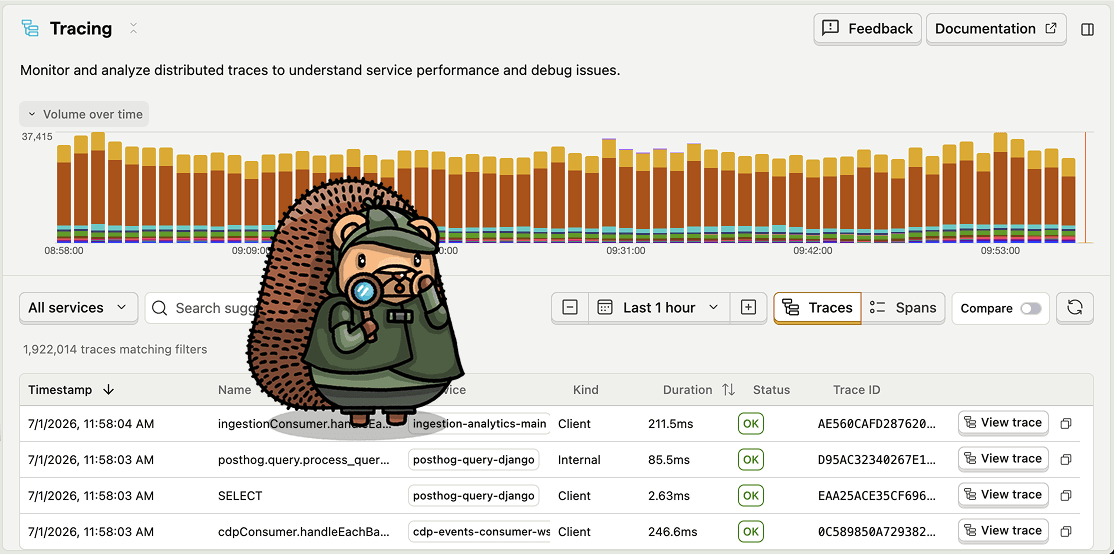The width and height of the screenshot is (1114, 554).
Task: Open the Last 1 hour date dropdown
Action: [659, 308]
